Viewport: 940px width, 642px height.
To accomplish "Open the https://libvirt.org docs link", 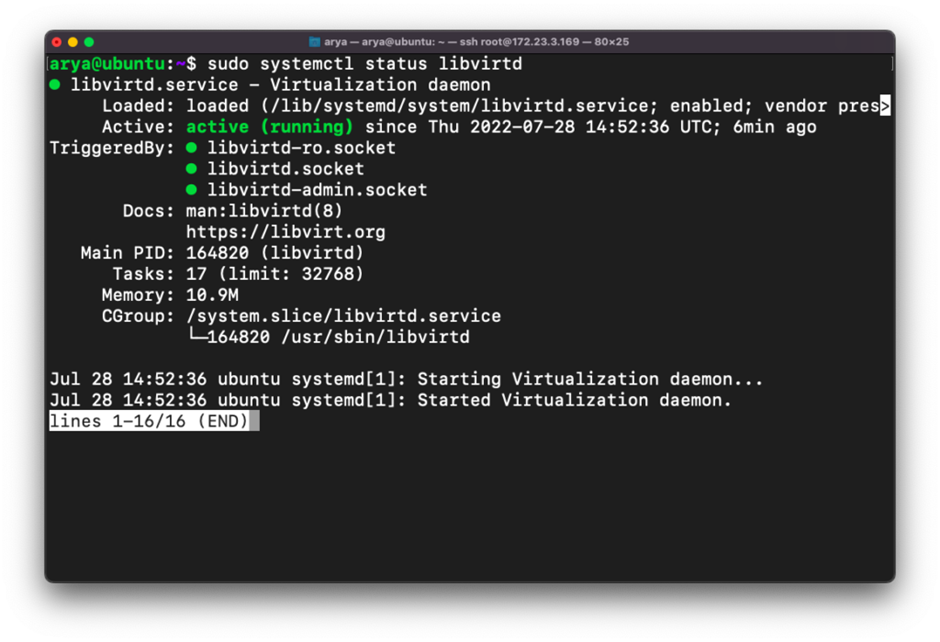I will [285, 232].
